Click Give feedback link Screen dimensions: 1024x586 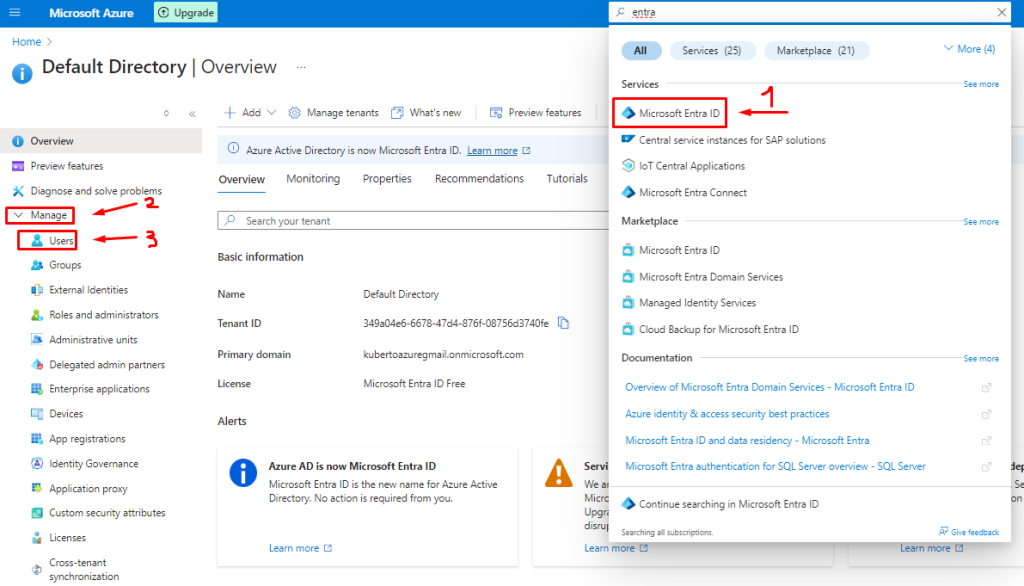(x=969, y=532)
